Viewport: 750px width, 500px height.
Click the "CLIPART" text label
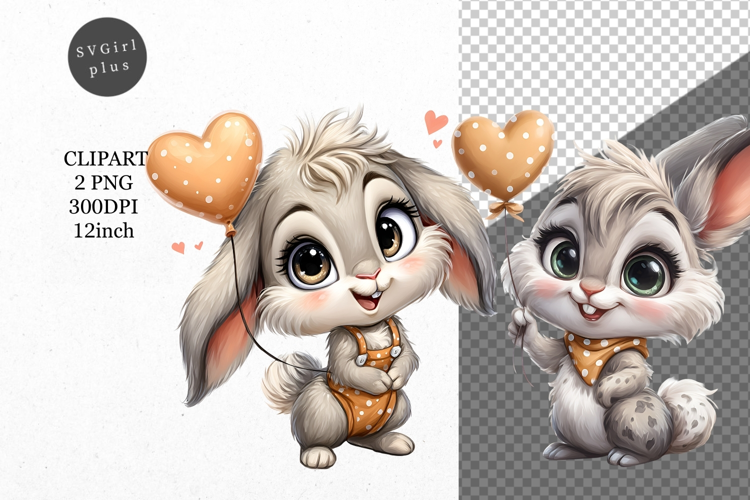point(105,158)
